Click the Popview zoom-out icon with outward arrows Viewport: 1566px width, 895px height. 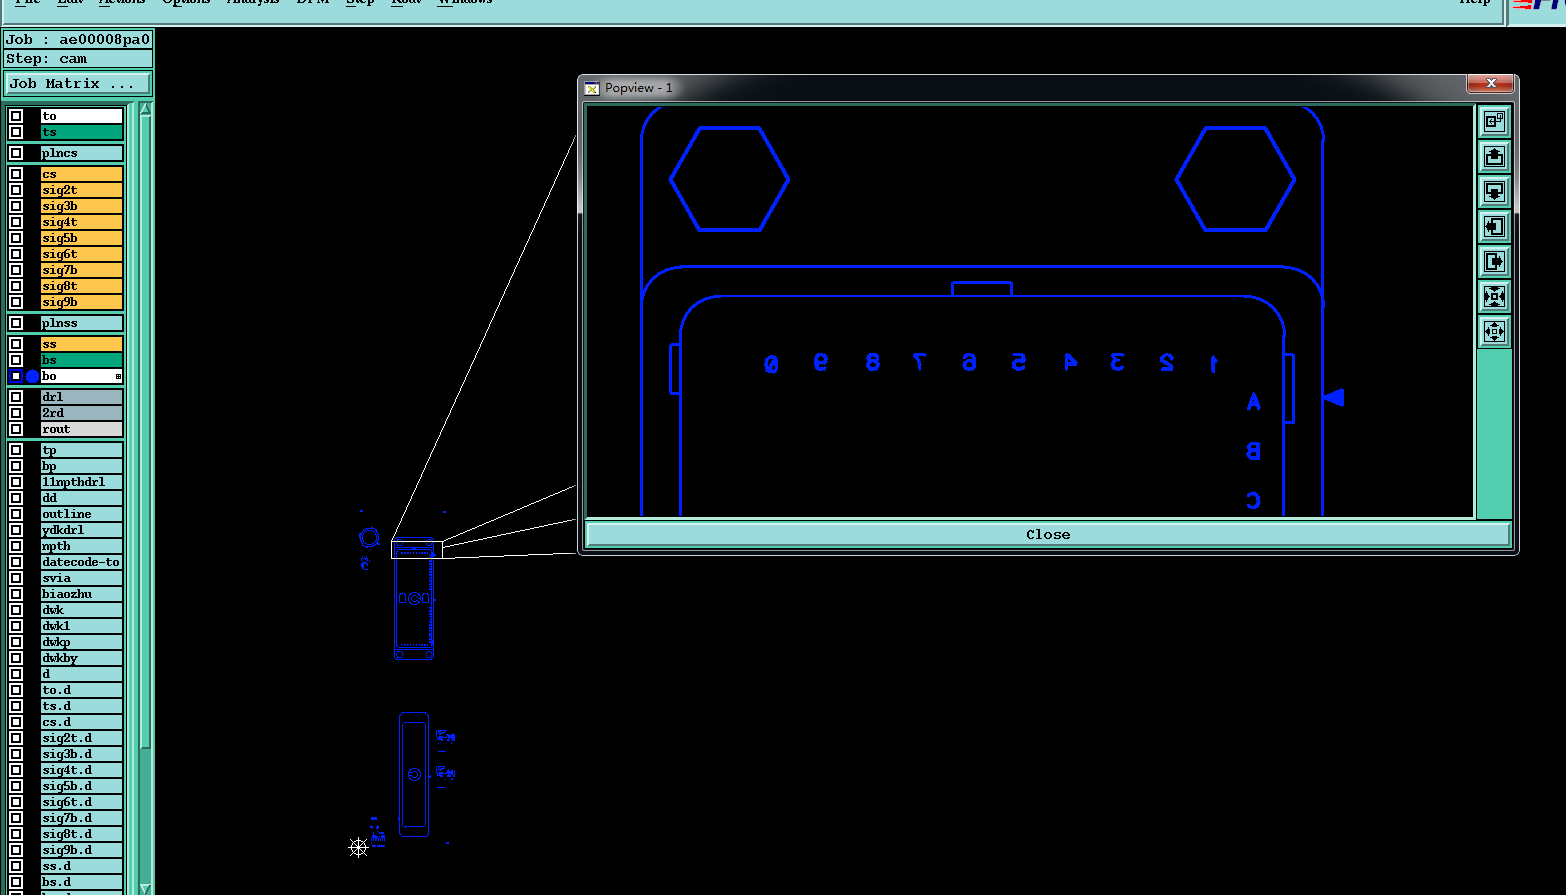[x=1494, y=331]
